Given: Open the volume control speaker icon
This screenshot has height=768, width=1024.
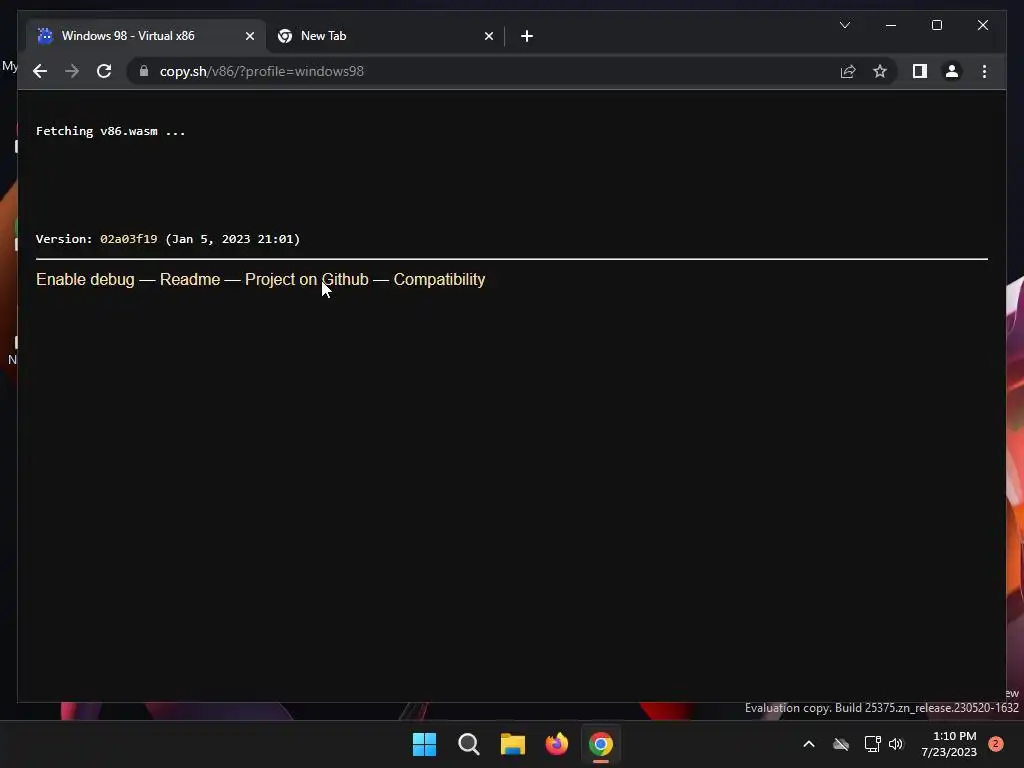Looking at the screenshot, I should coord(895,744).
